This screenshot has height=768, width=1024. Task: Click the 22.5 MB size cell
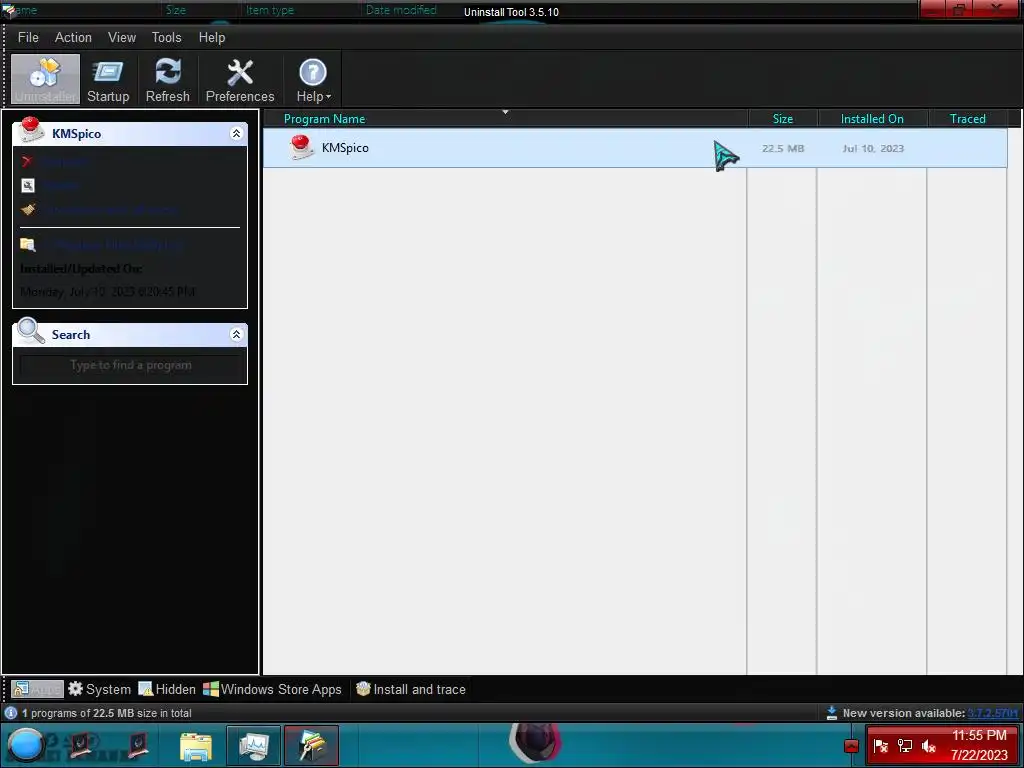pyautogui.click(x=783, y=148)
